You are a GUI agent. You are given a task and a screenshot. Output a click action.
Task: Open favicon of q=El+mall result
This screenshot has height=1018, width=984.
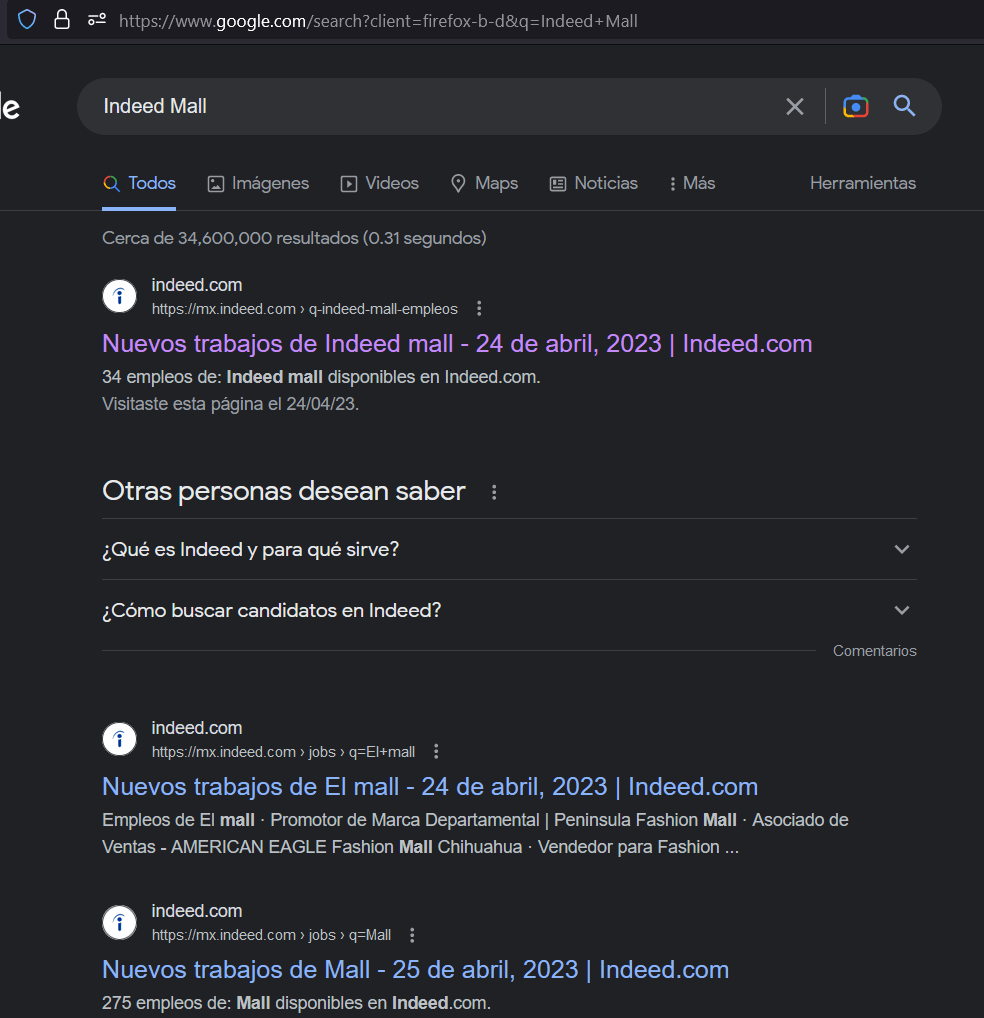[x=119, y=739]
